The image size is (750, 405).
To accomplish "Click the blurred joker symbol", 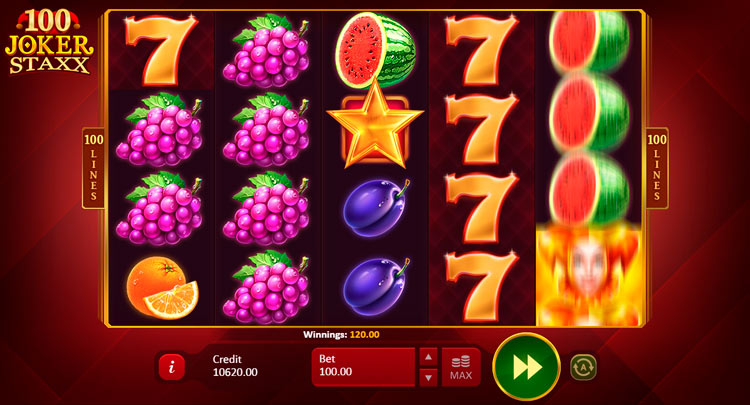I will pyautogui.click(x=589, y=277).
